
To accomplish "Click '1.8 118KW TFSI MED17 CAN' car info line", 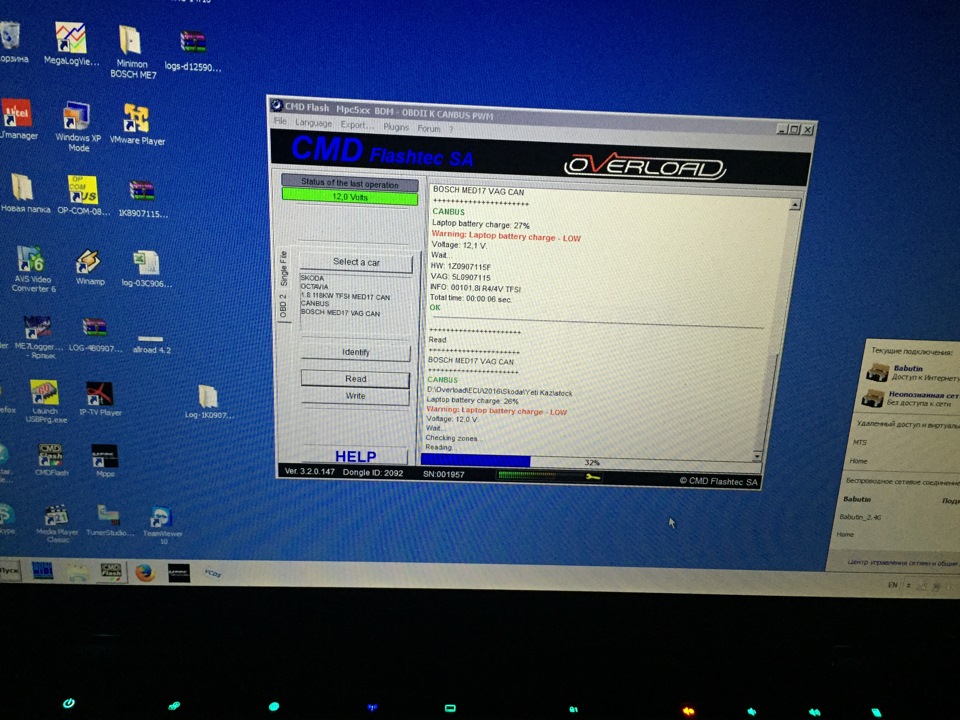I will pos(345,296).
